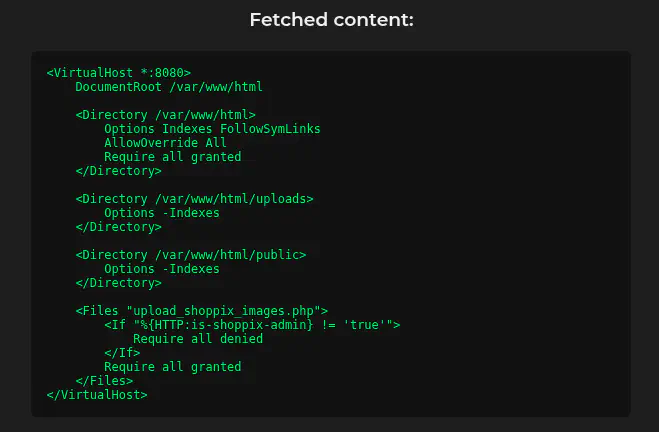Click the opening VirtualHost *:8080 line
Viewport: 659px width, 432px height.
[x=118, y=73]
